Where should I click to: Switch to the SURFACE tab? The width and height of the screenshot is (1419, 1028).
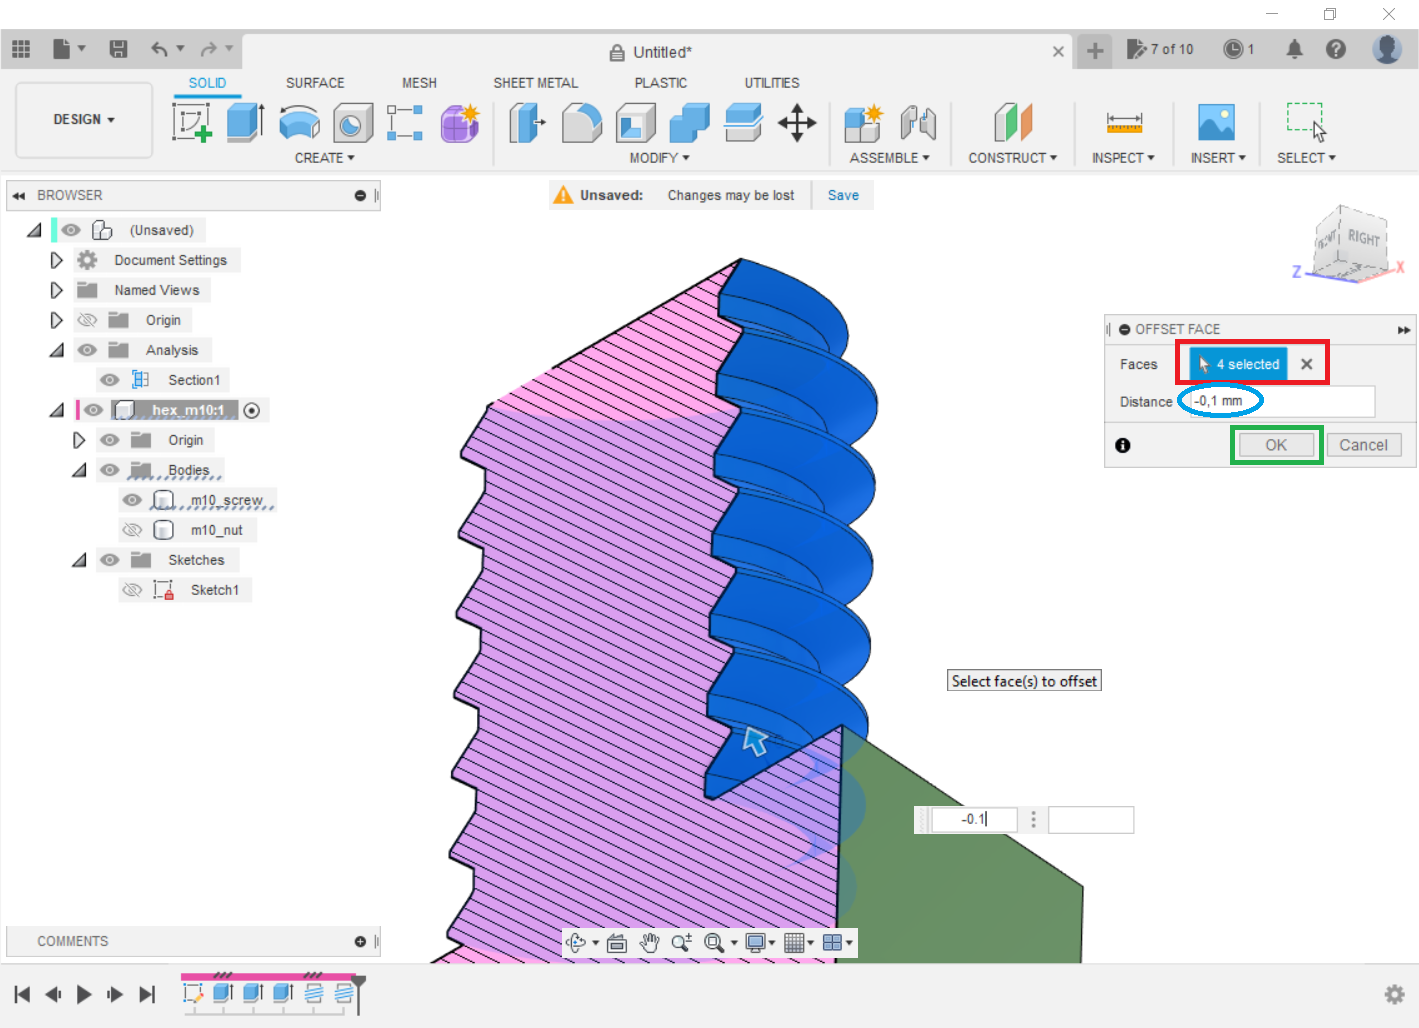315,83
